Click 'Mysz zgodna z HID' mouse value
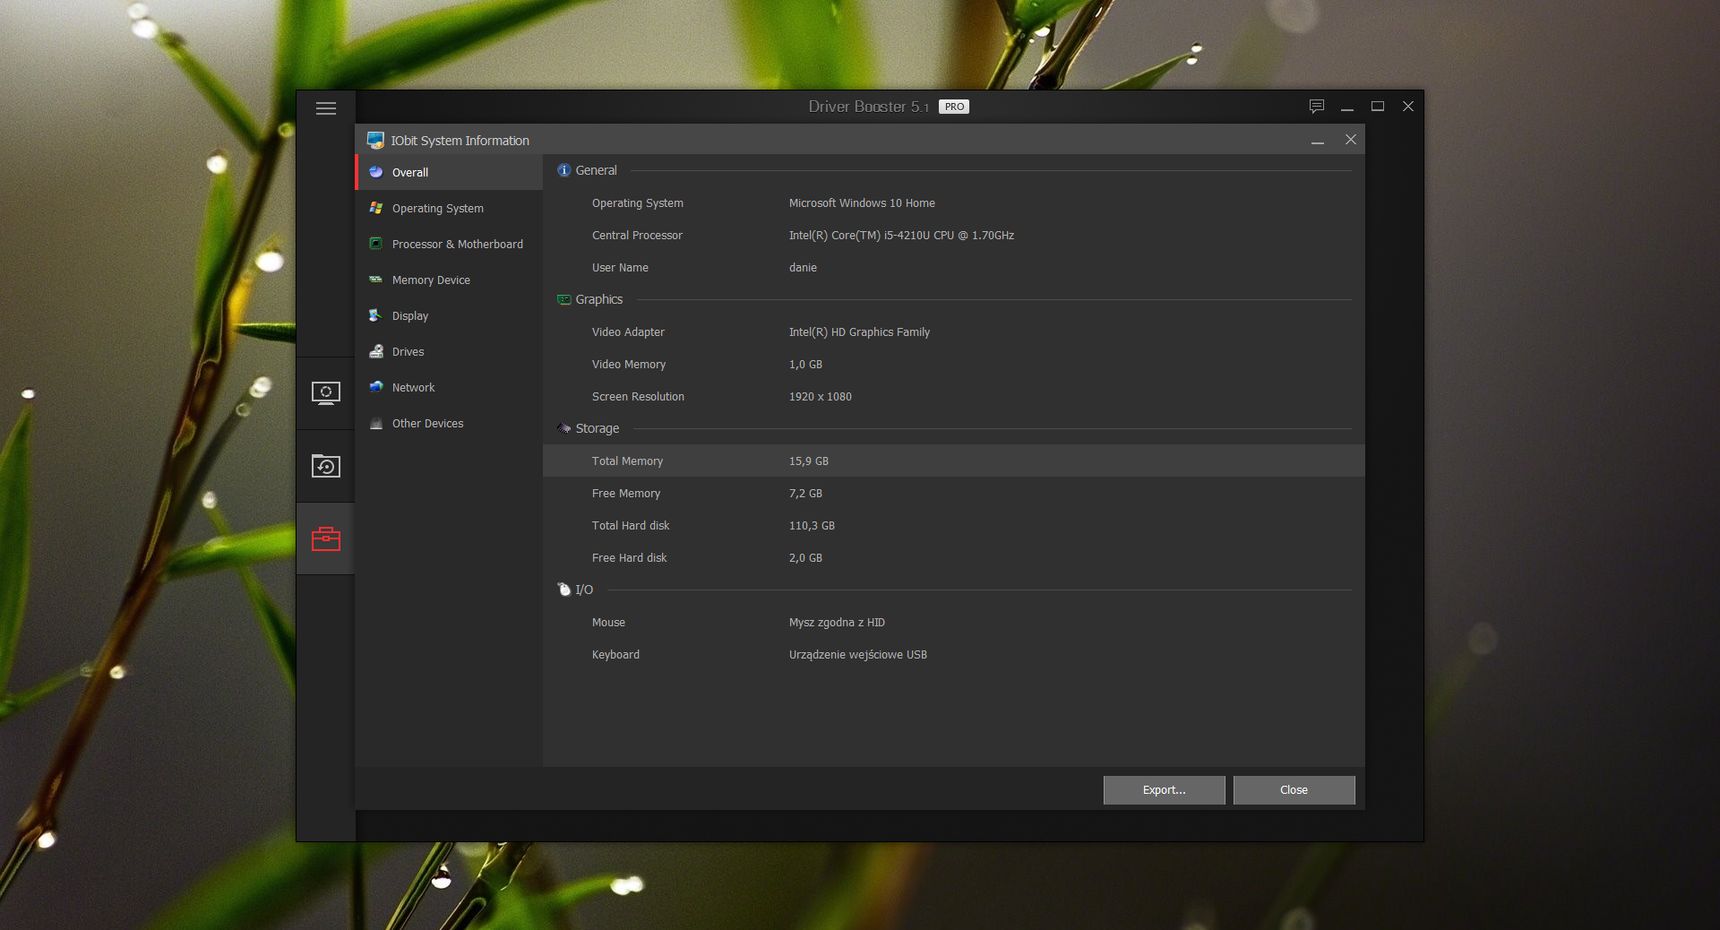1720x930 pixels. [837, 622]
